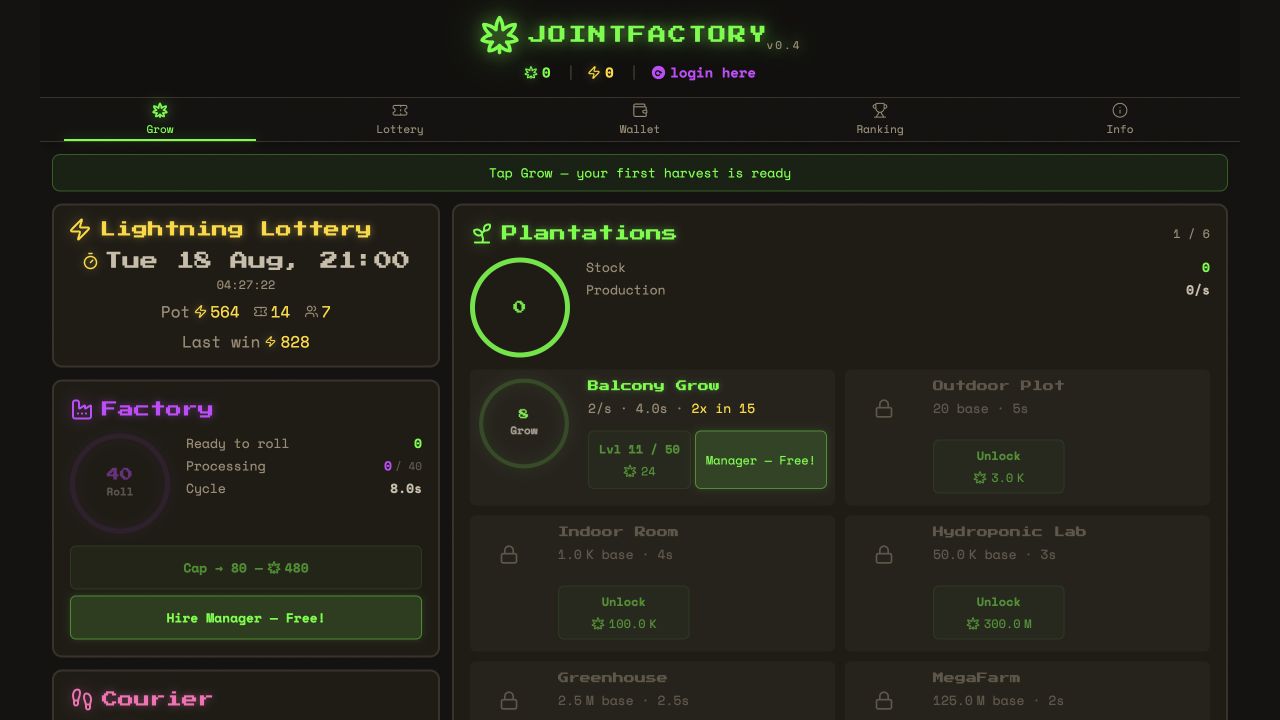
Task: Go to the Ranking tab
Action: point(880,118)
